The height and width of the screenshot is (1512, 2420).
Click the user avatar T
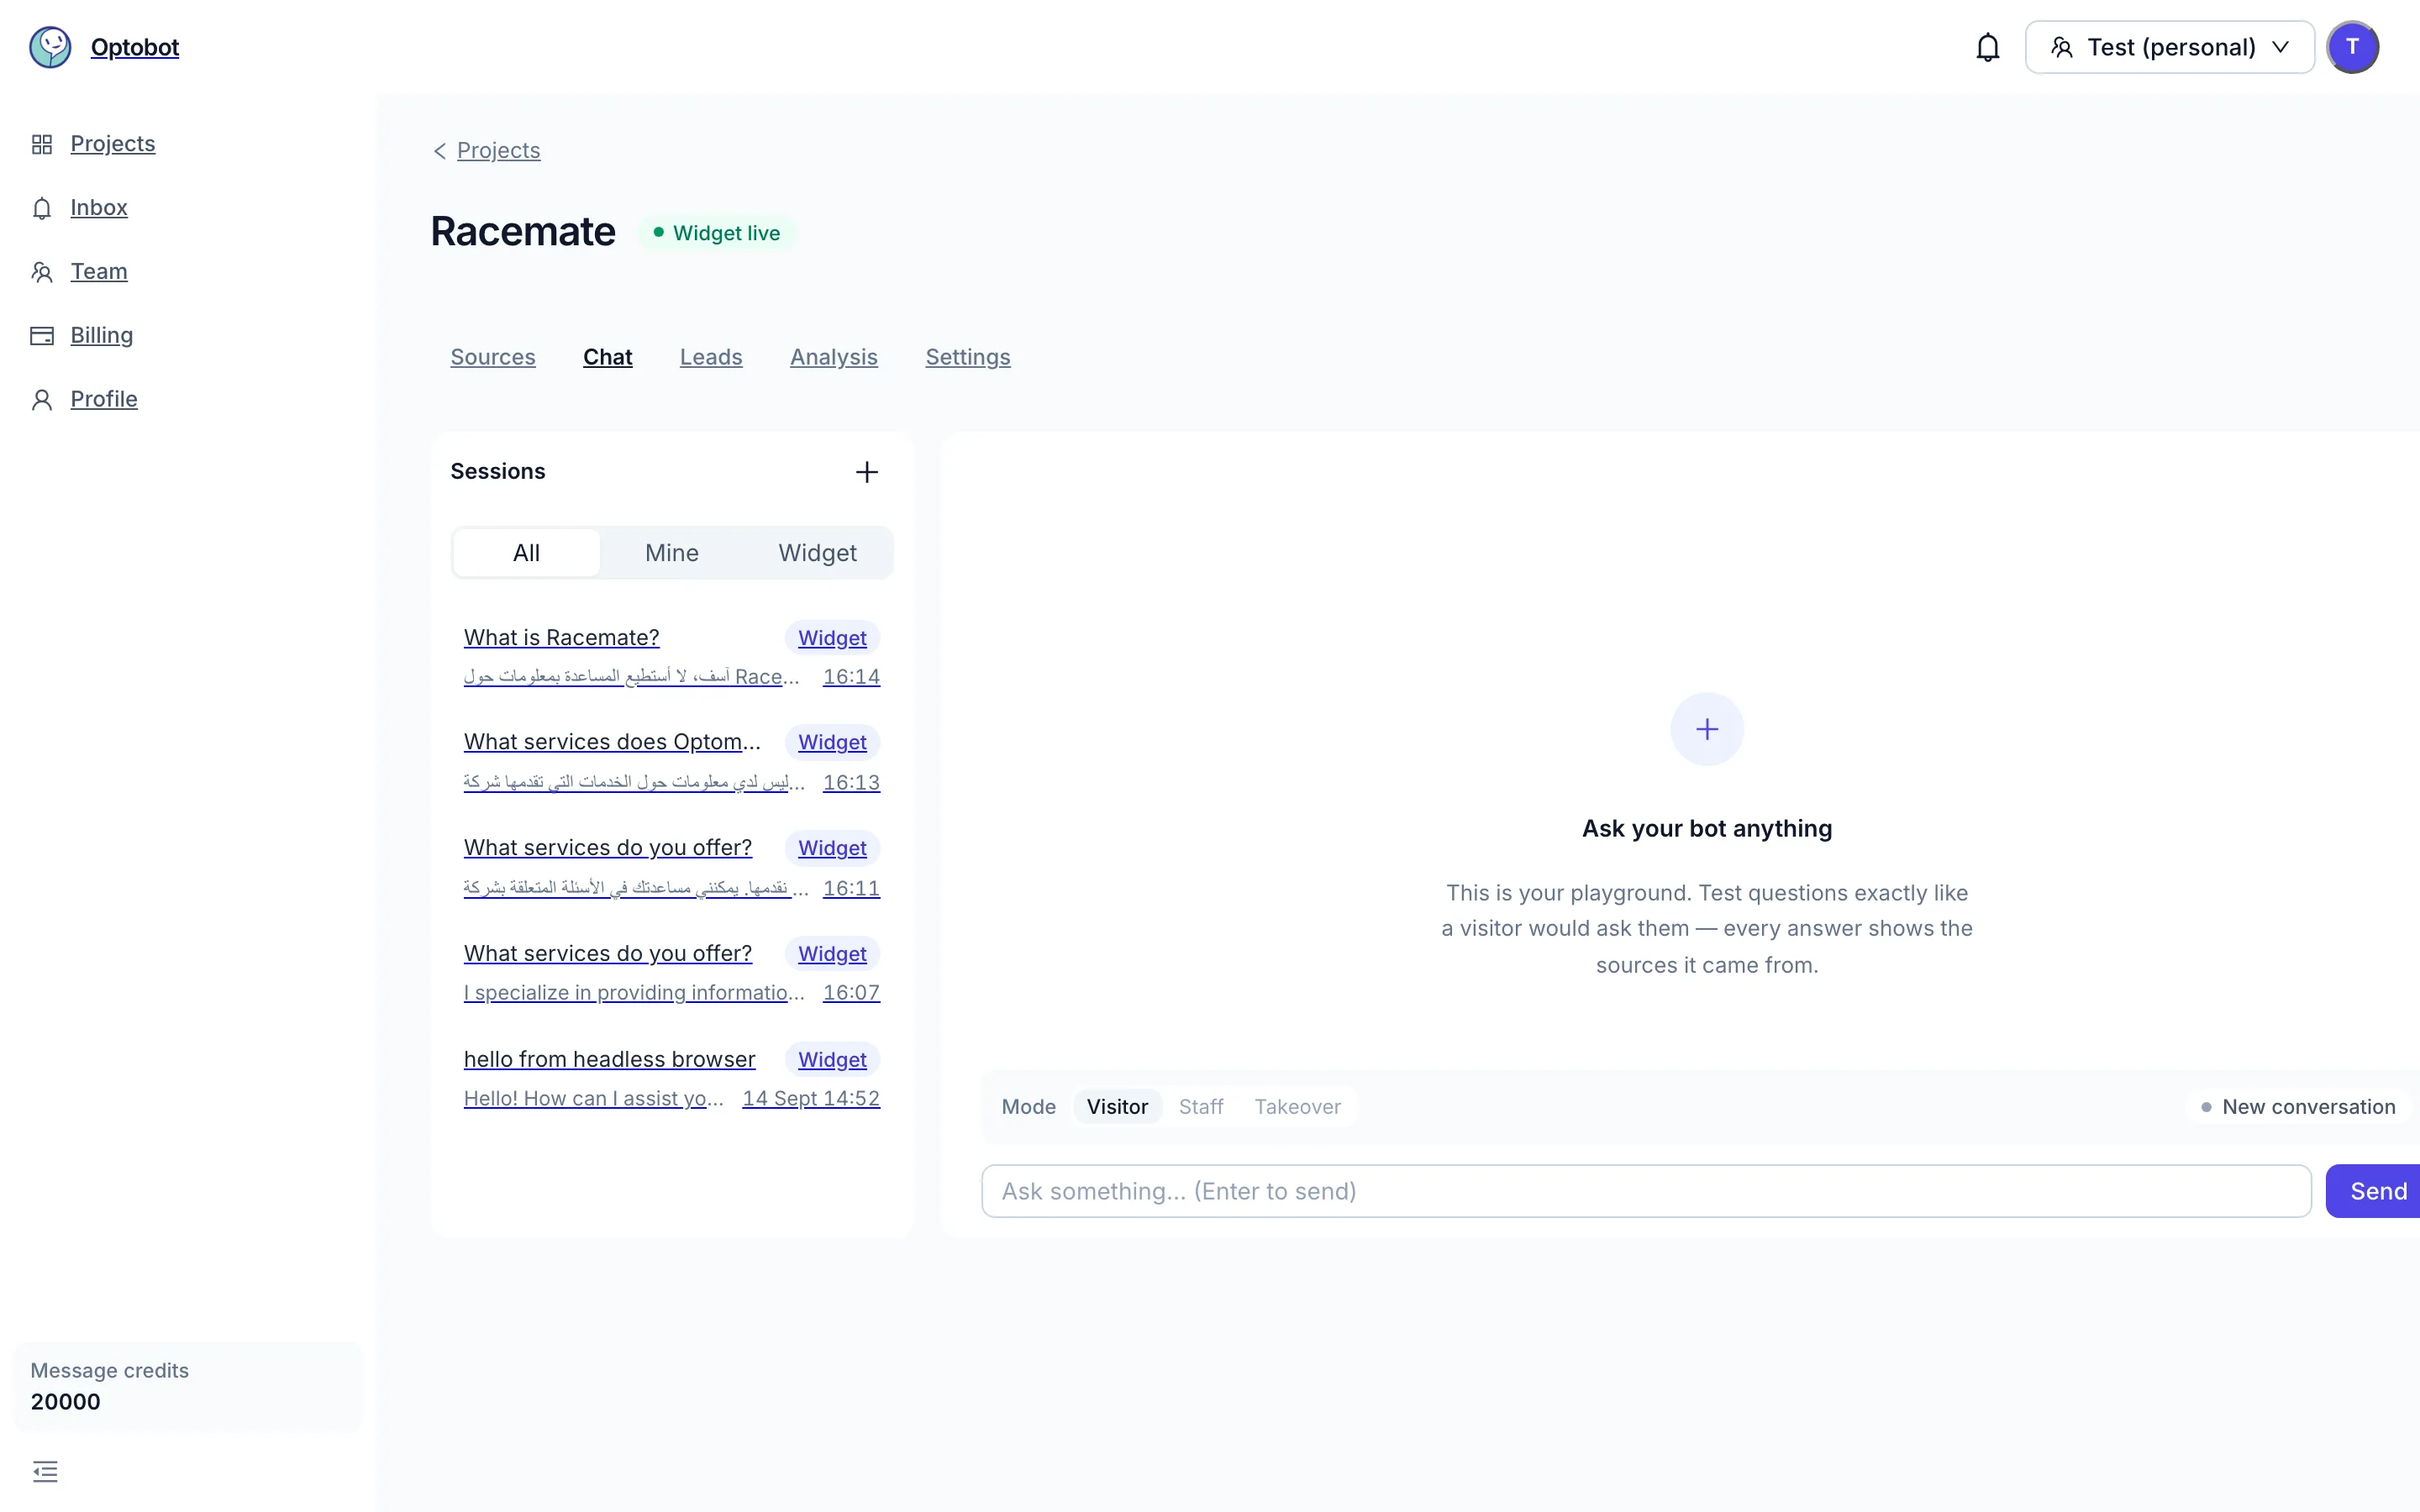pyautogui.click(x=2352, y=47)
